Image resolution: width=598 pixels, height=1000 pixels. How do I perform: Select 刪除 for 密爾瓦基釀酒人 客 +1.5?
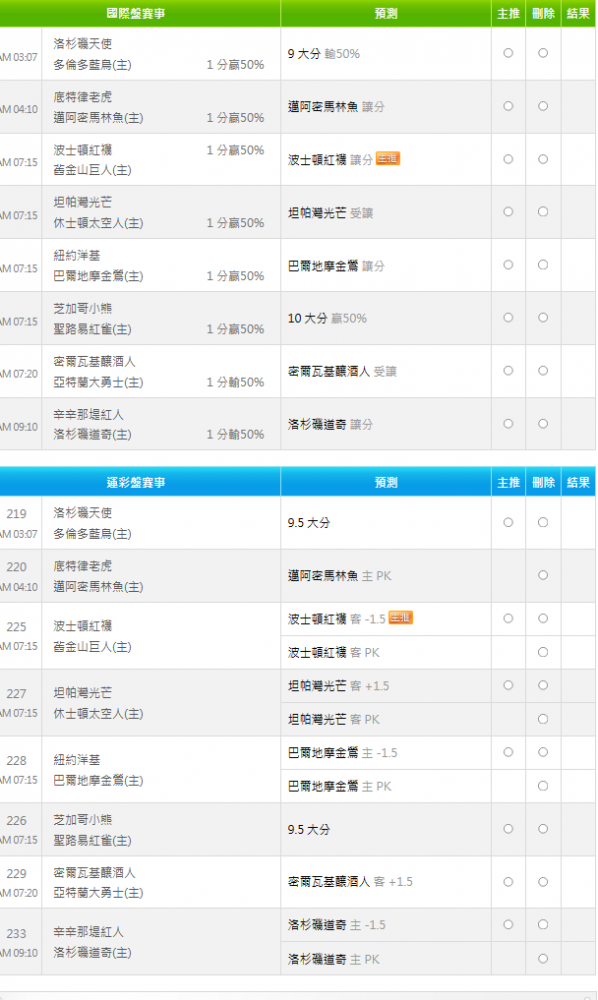pos(543,882)
